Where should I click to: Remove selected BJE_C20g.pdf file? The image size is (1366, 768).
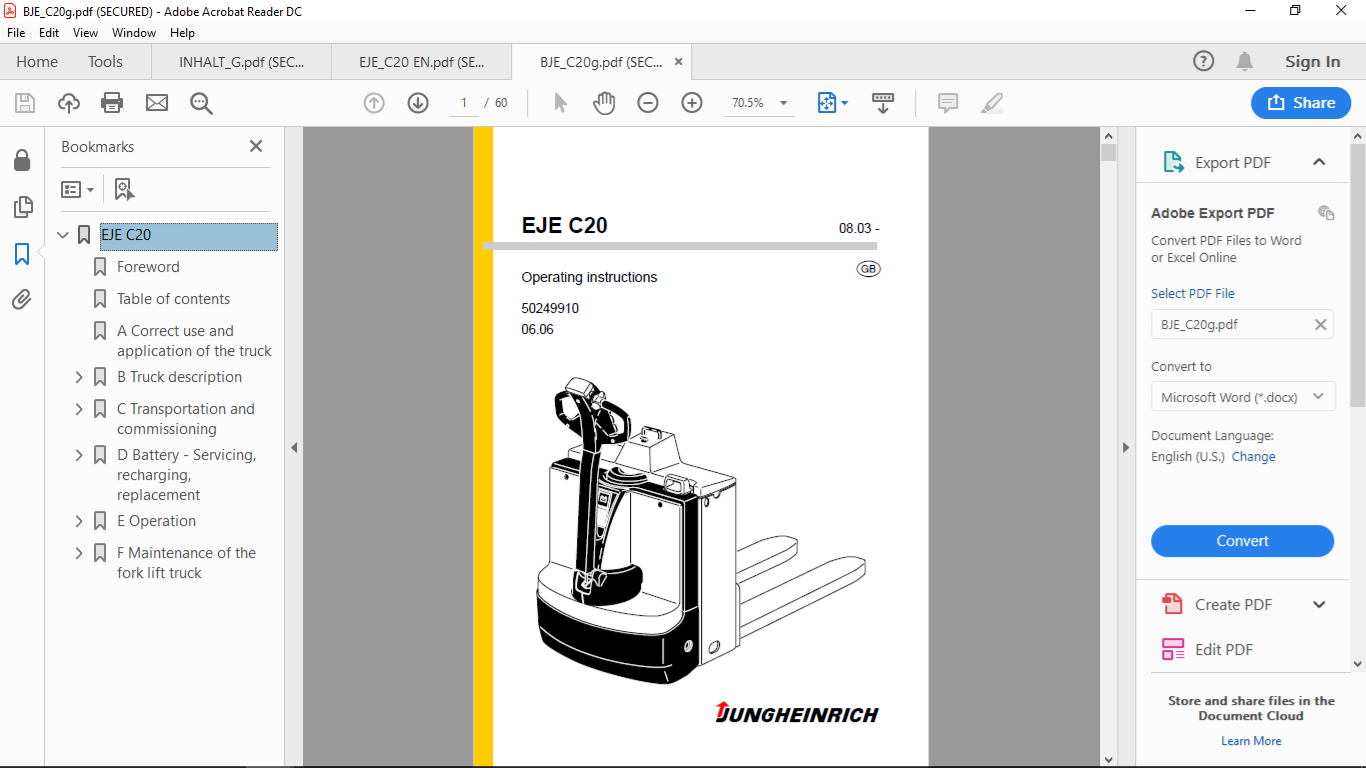point(1320,324)
